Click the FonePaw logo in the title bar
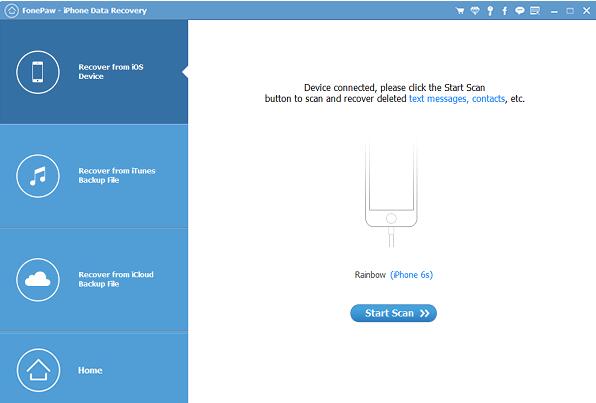The image size is (596, 403). point(11,11)
